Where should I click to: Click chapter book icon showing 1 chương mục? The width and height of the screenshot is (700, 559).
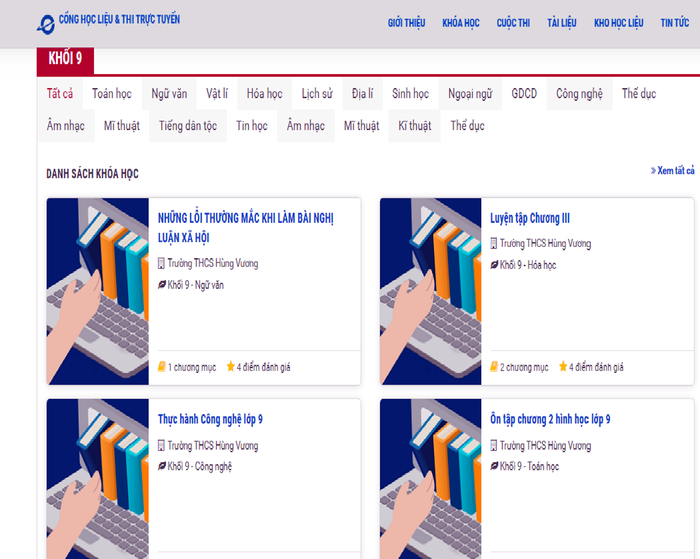click(162, 367)
